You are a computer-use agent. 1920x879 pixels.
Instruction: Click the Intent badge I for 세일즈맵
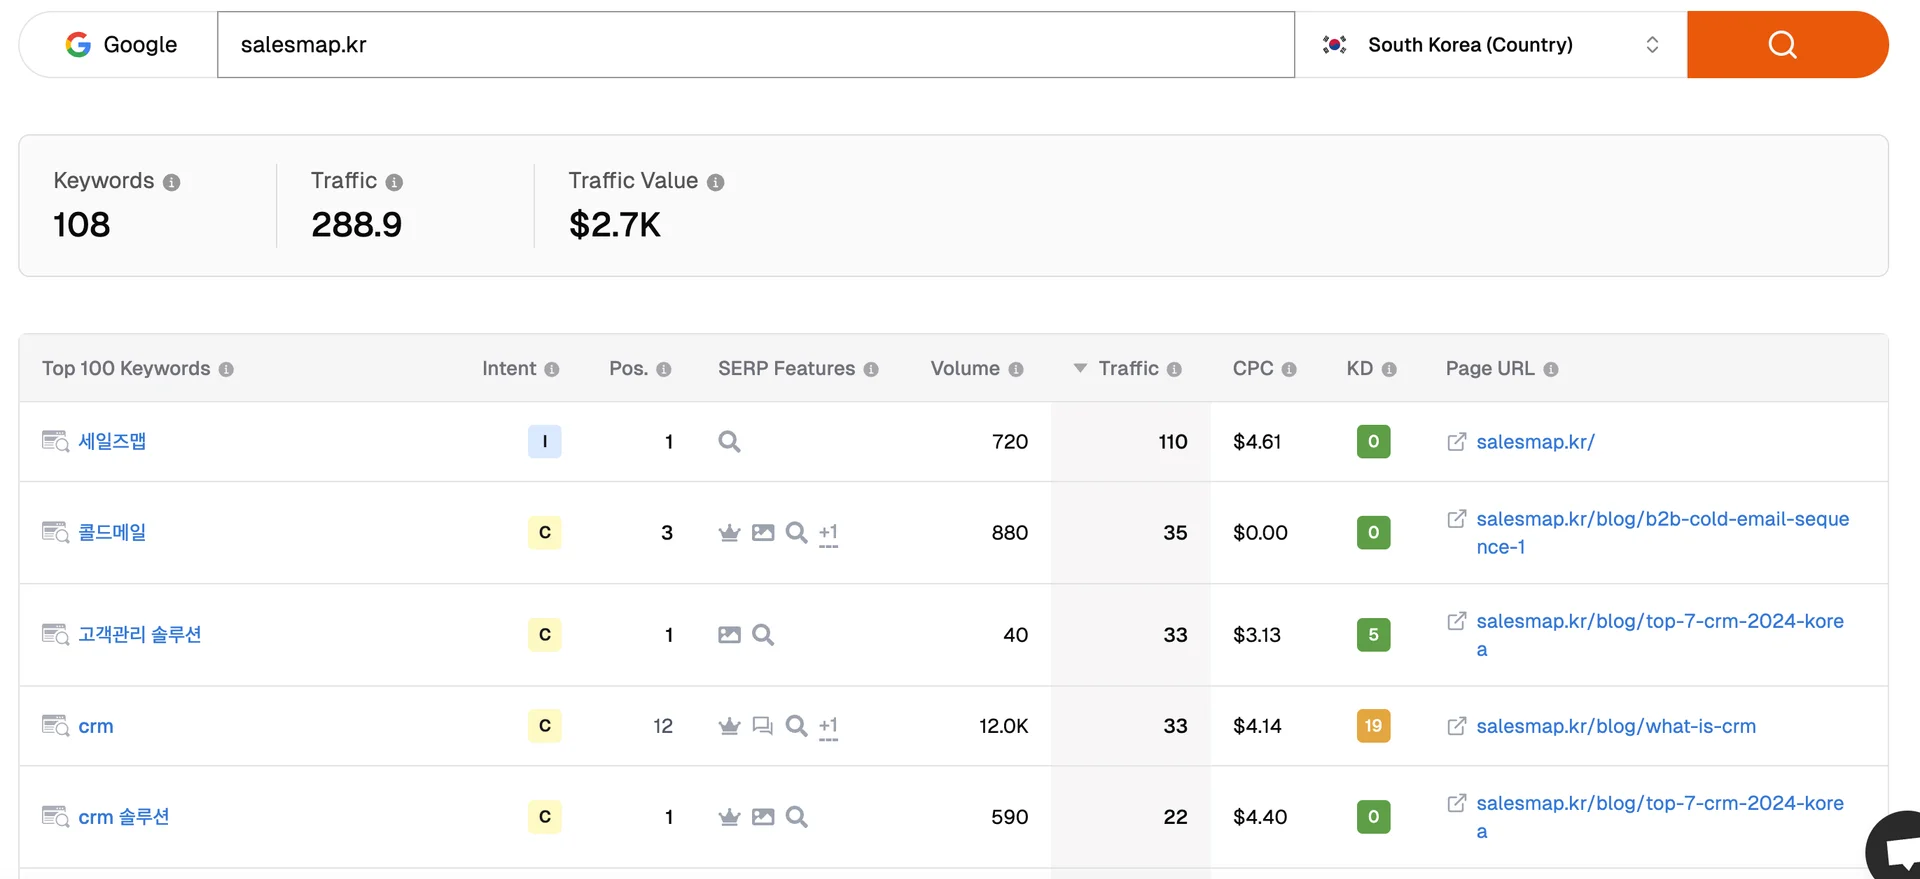coord(544,442)
